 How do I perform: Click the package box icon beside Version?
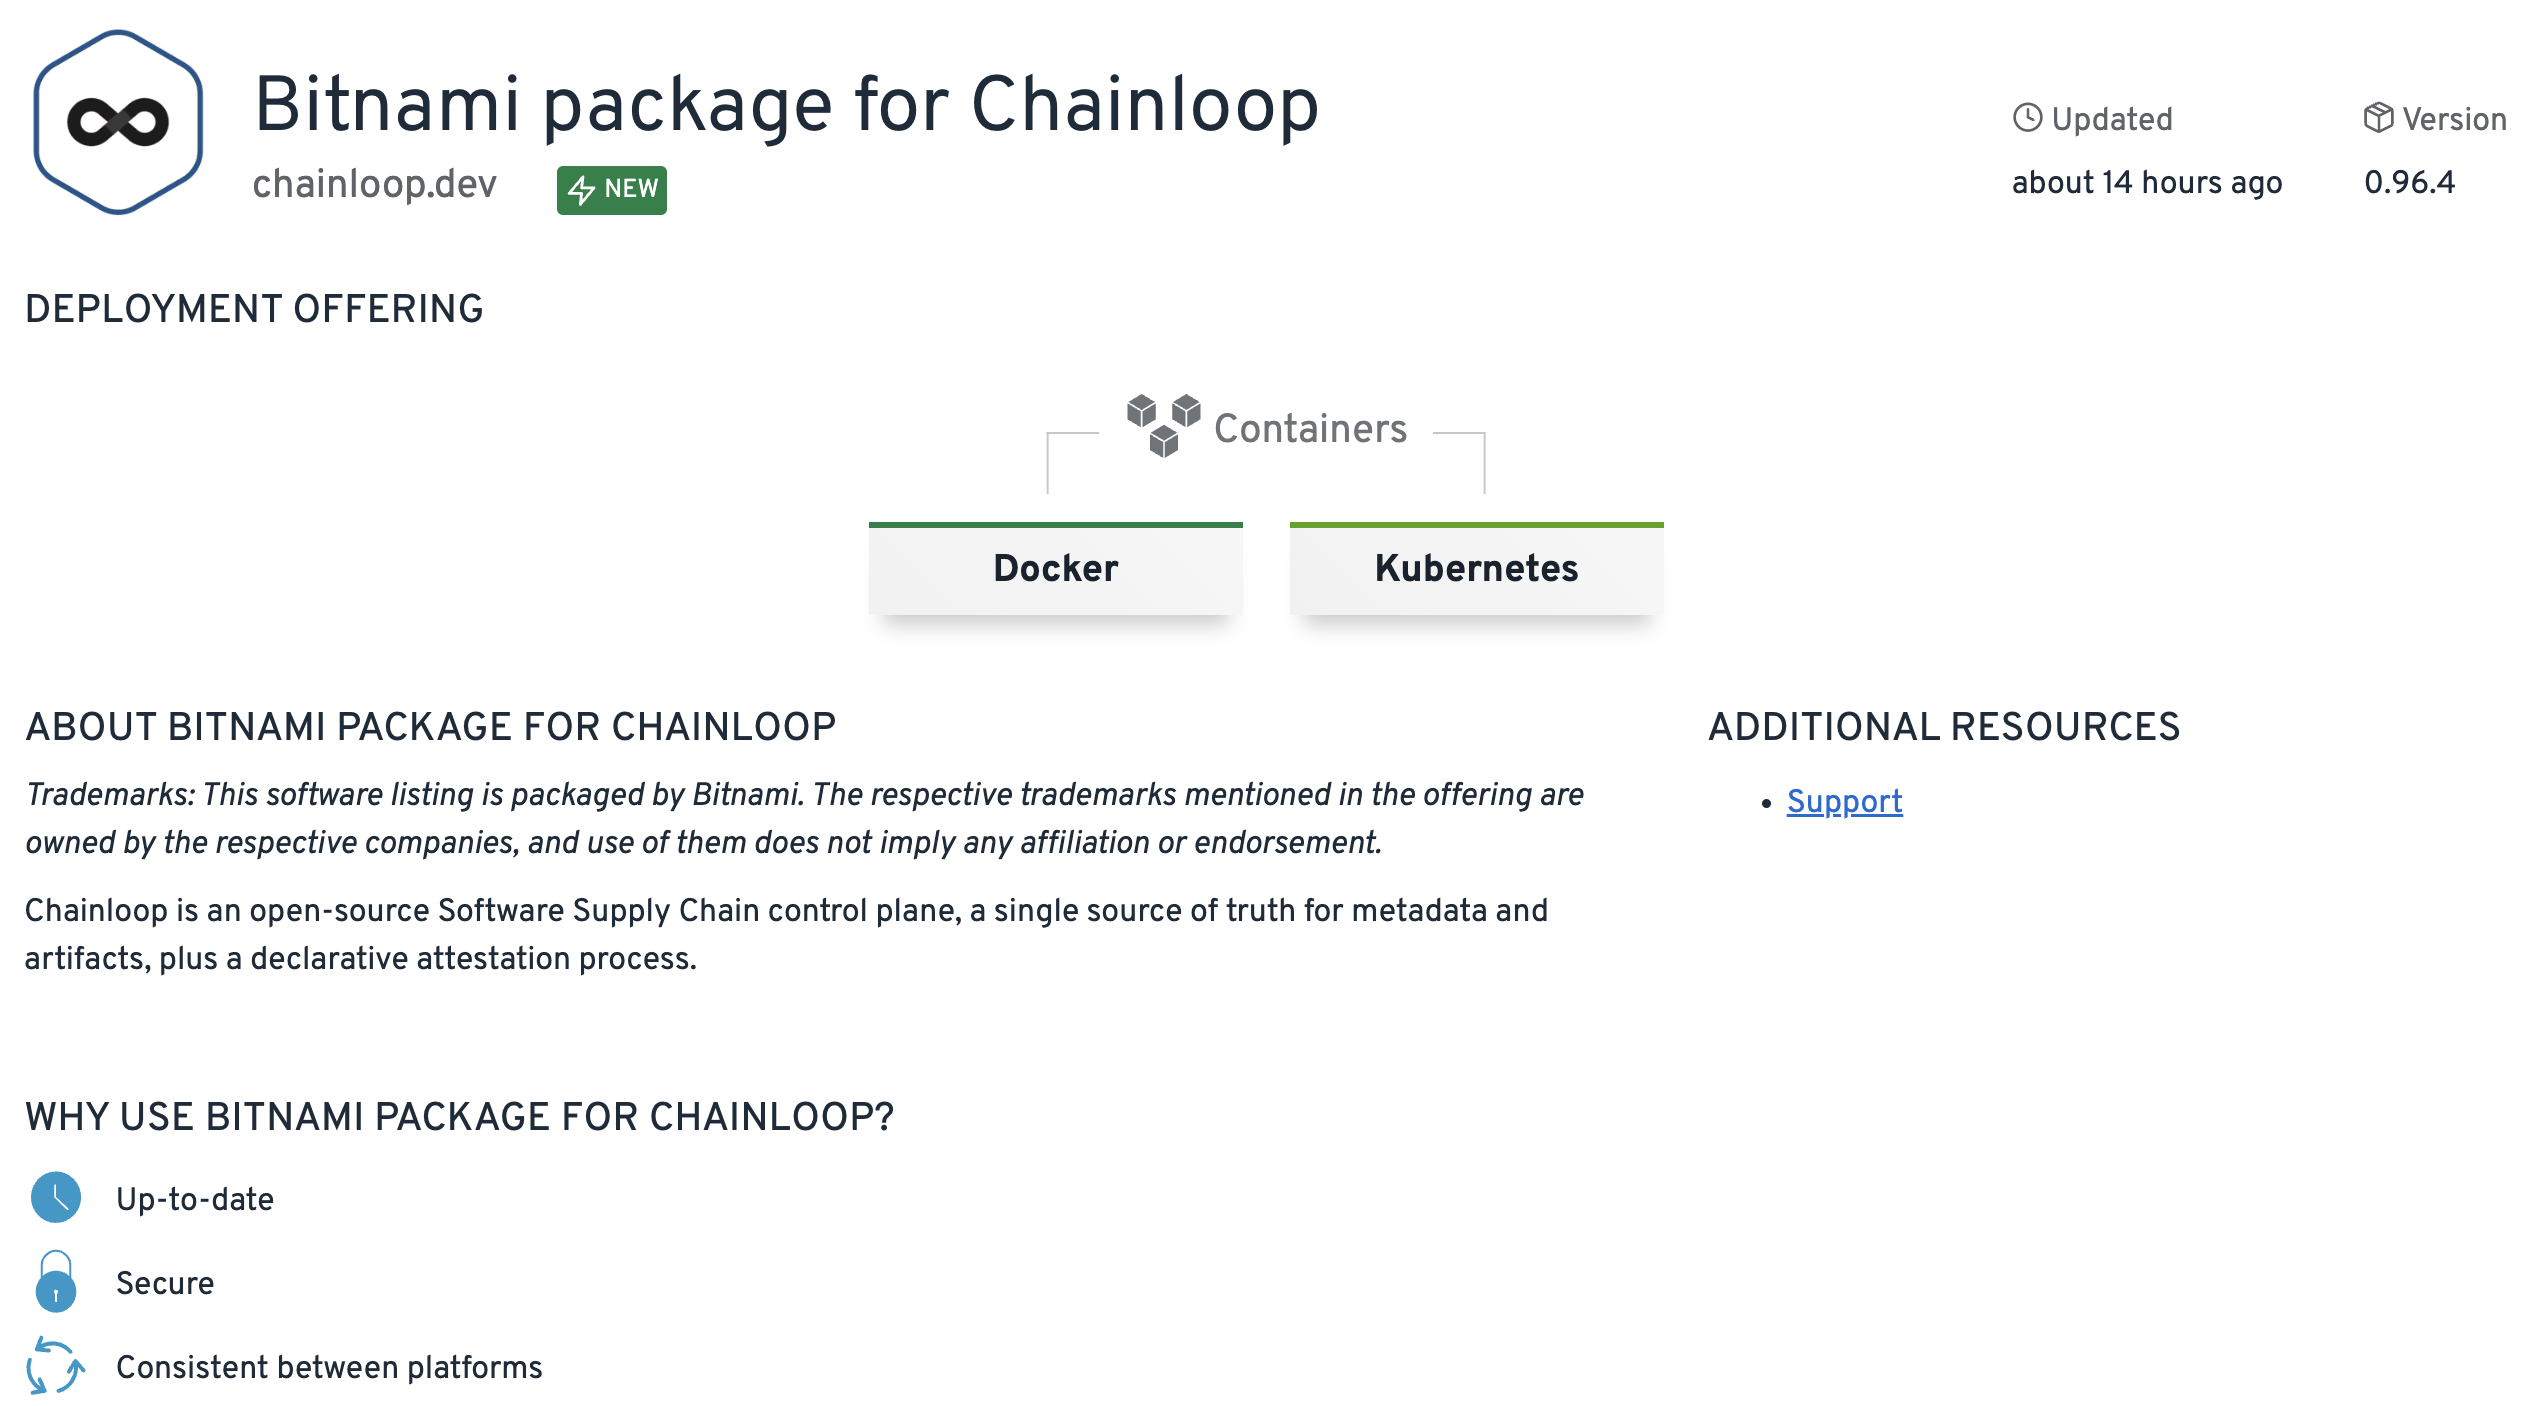2378,118
